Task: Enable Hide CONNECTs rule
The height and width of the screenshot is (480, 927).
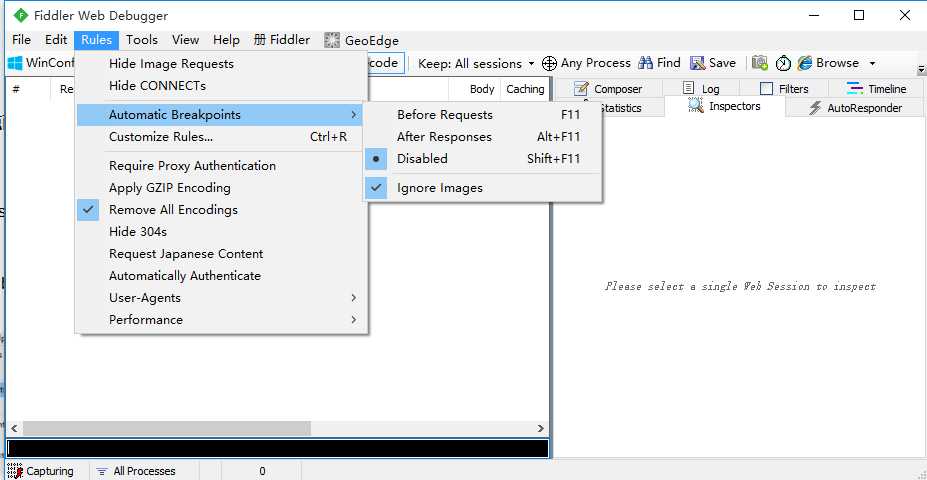Action: click(219, 86)
